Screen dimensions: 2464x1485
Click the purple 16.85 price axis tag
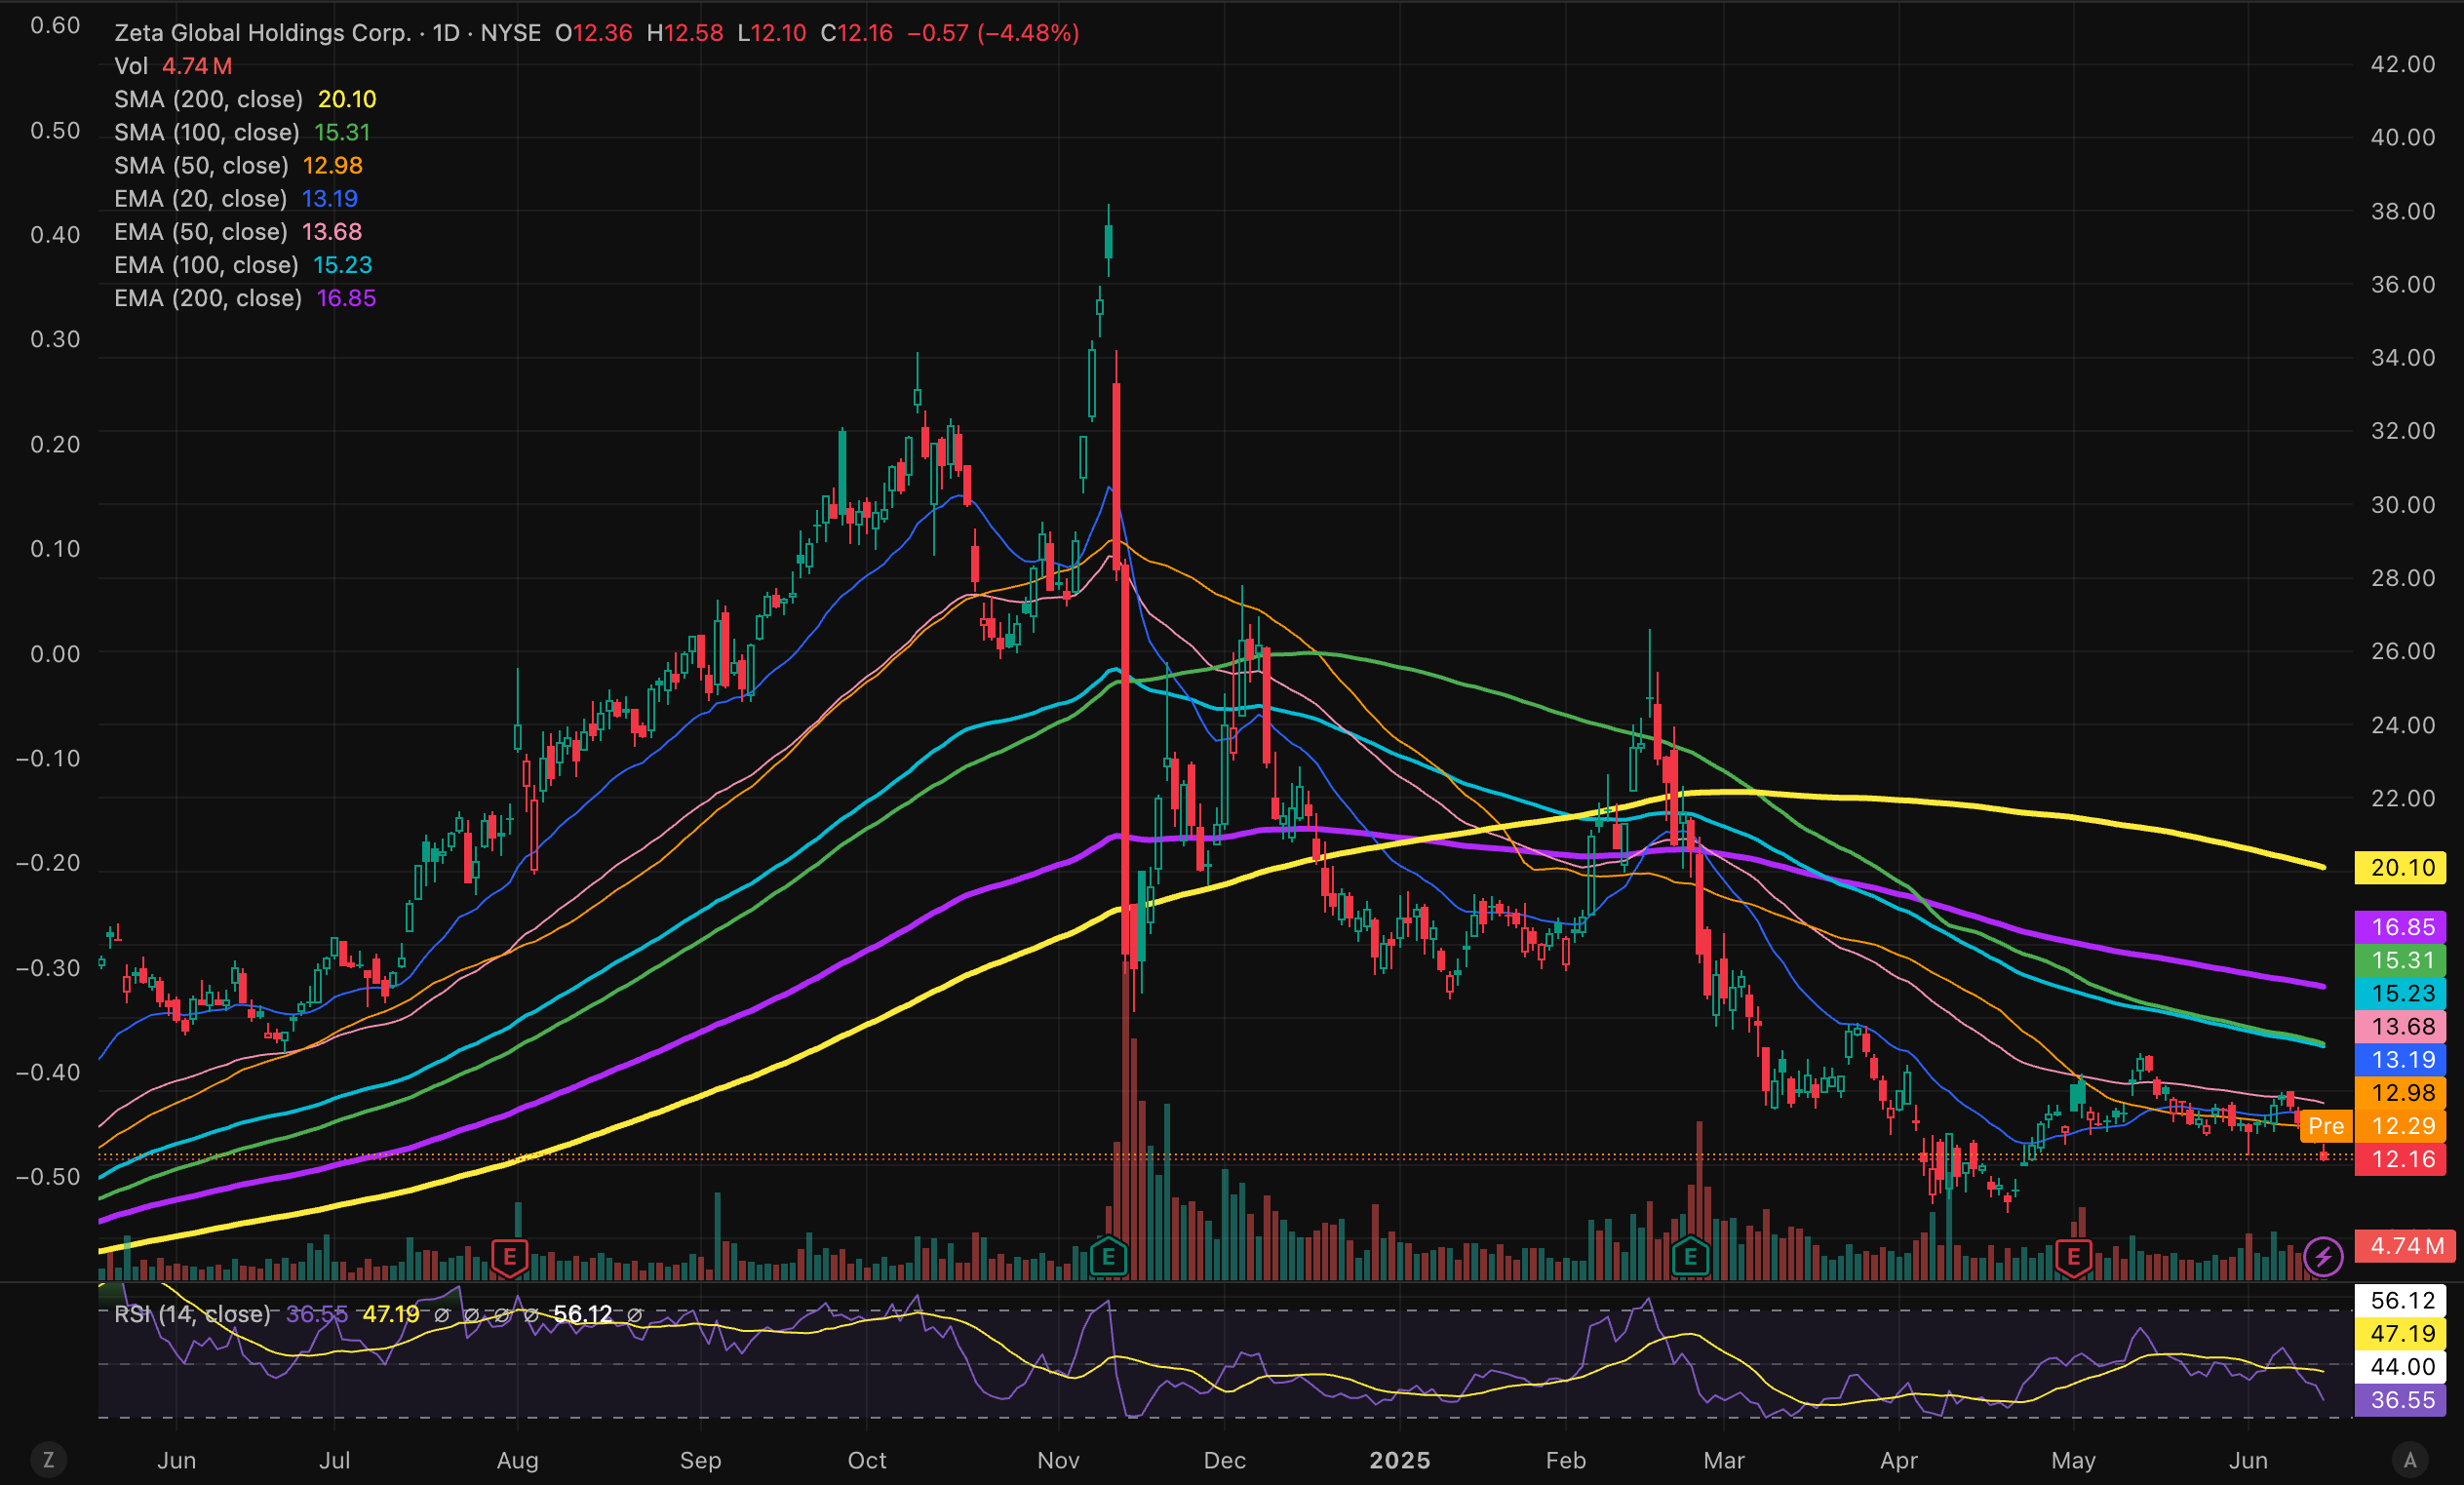pos(2401,927)
